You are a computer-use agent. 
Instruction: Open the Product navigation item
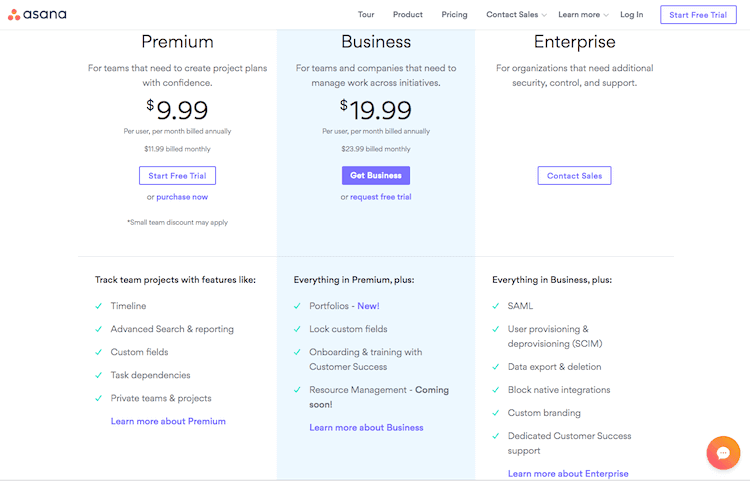[408, 15]
